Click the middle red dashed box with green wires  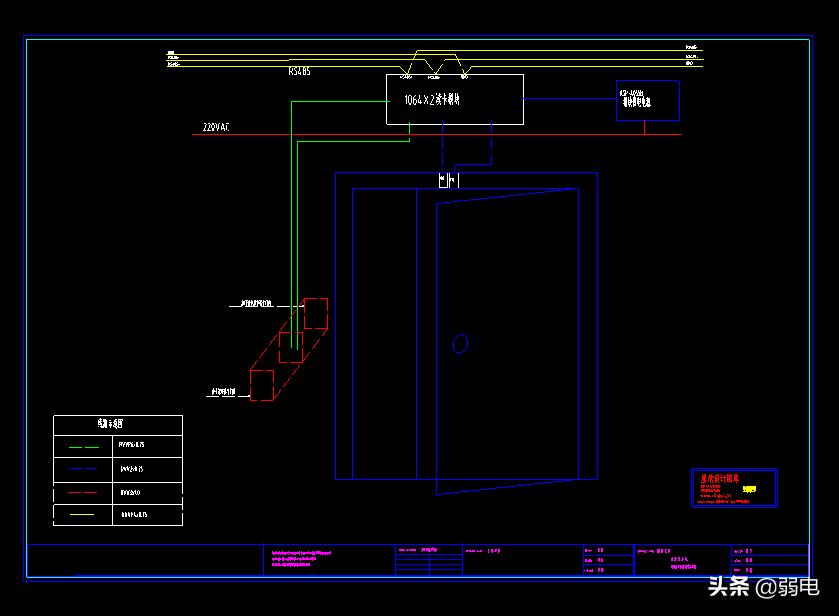point(290,347)
